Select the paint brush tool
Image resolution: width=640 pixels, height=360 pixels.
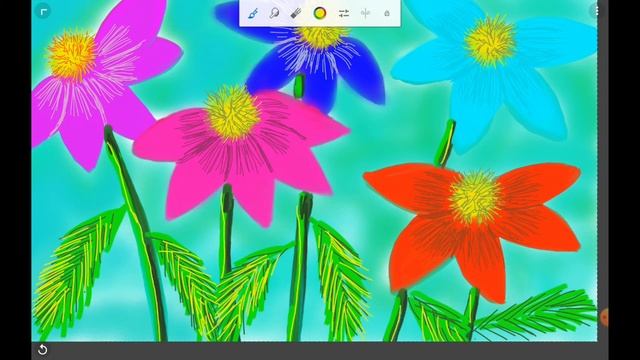tap(253, 13)
